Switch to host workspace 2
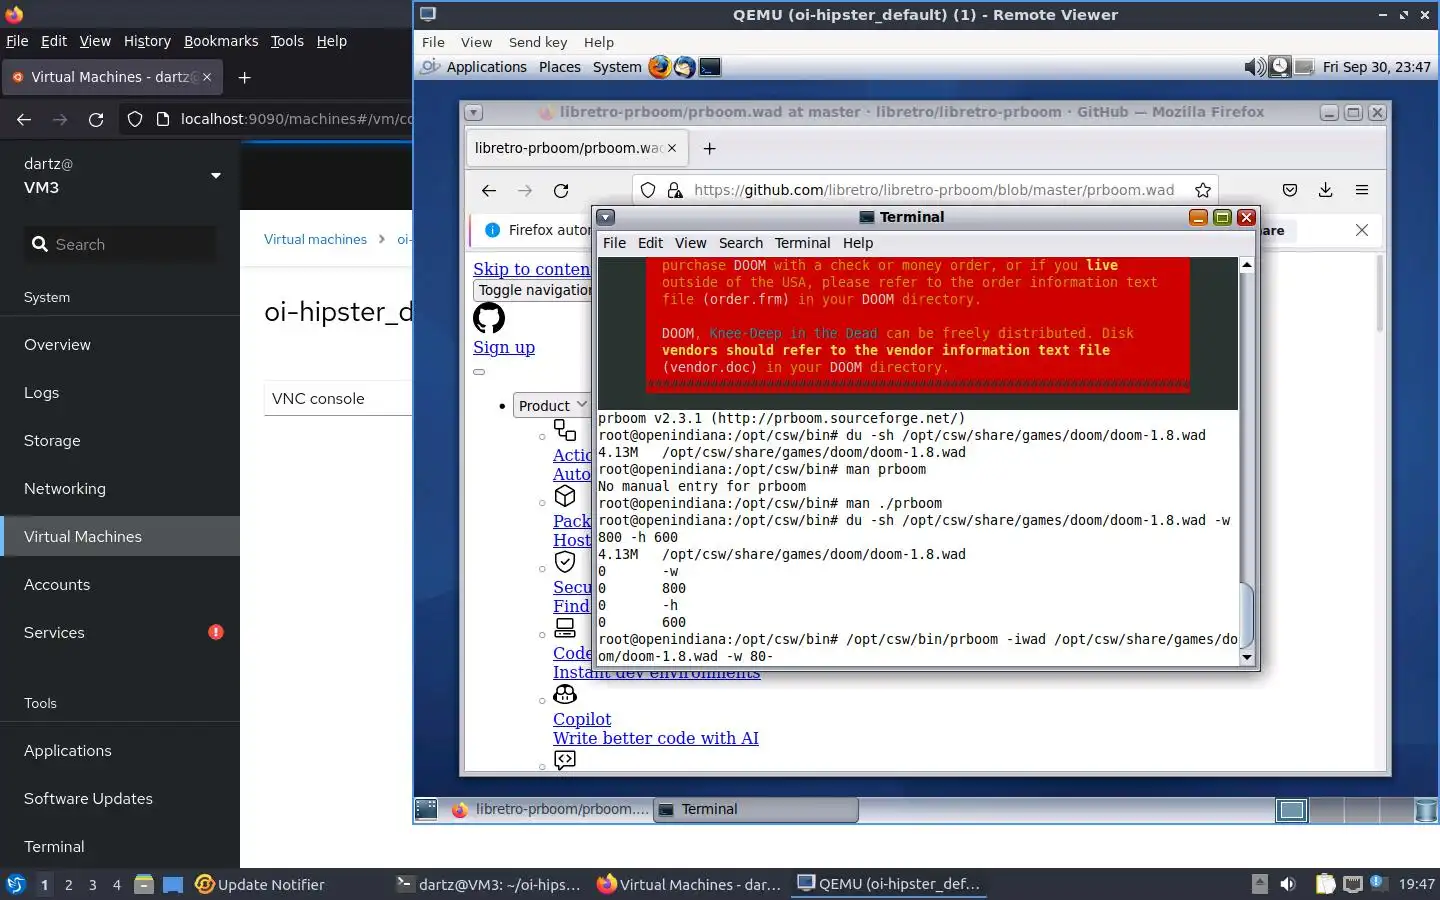Viewport: 1440px width, 900px height. pos(68,885)
